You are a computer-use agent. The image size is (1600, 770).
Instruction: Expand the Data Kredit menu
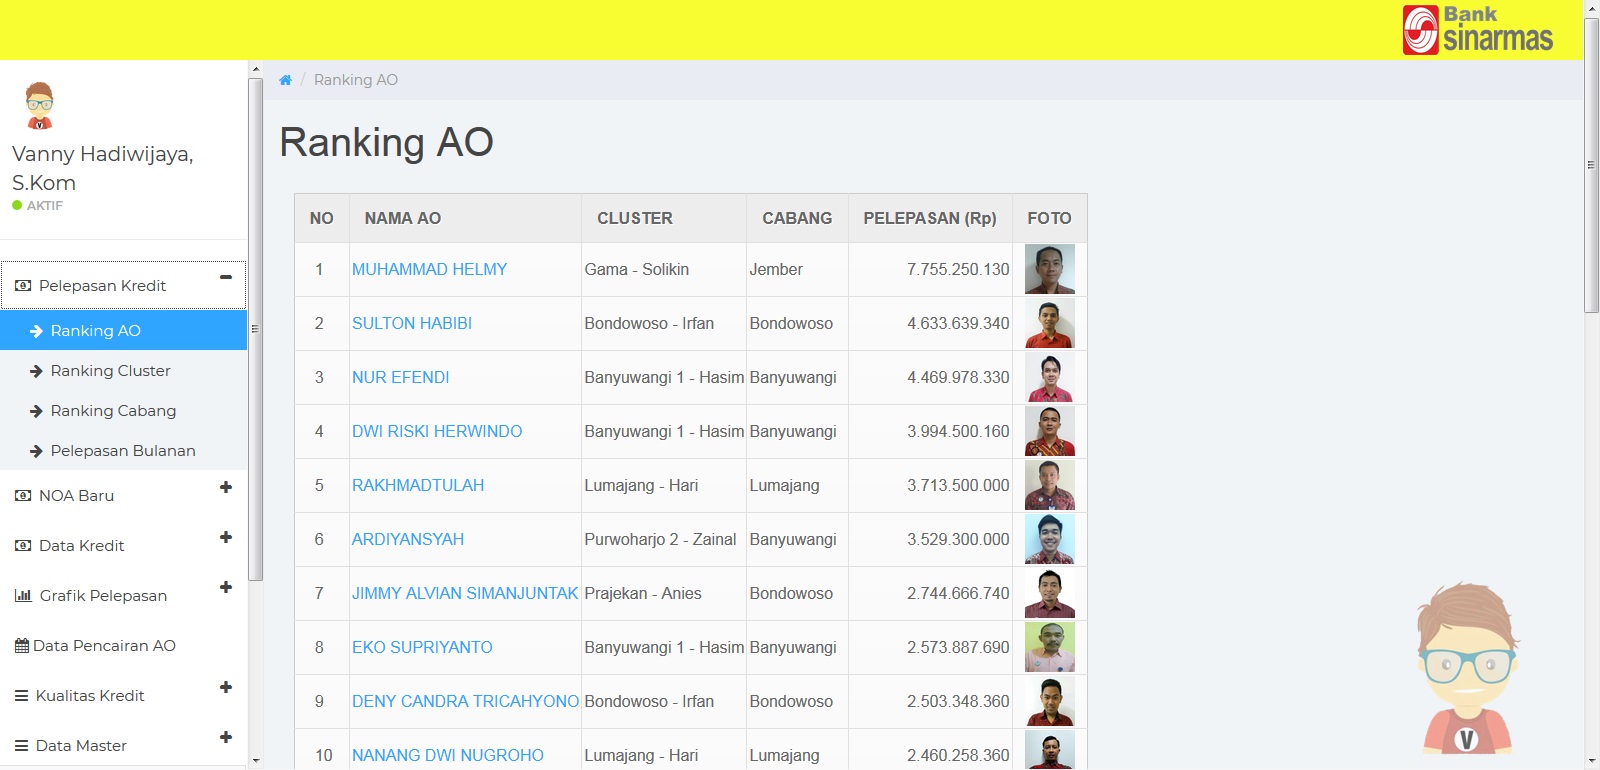226,537
